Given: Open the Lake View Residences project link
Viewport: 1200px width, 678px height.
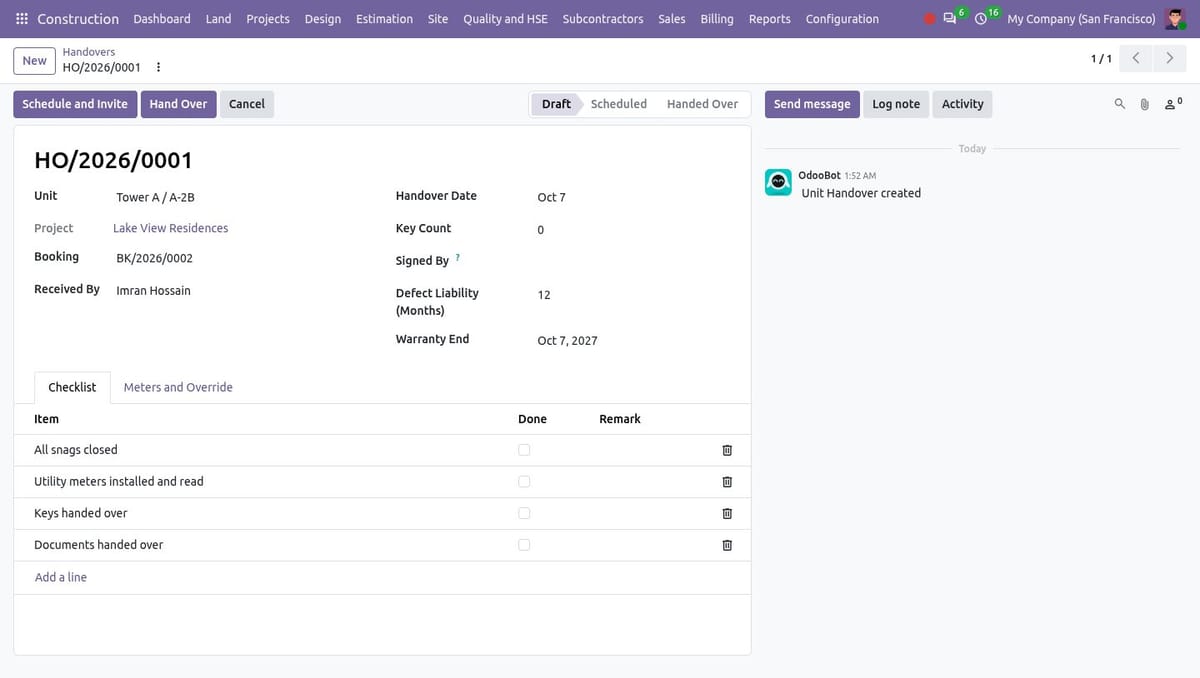Looking at the screenshot, I should [170, 228].
